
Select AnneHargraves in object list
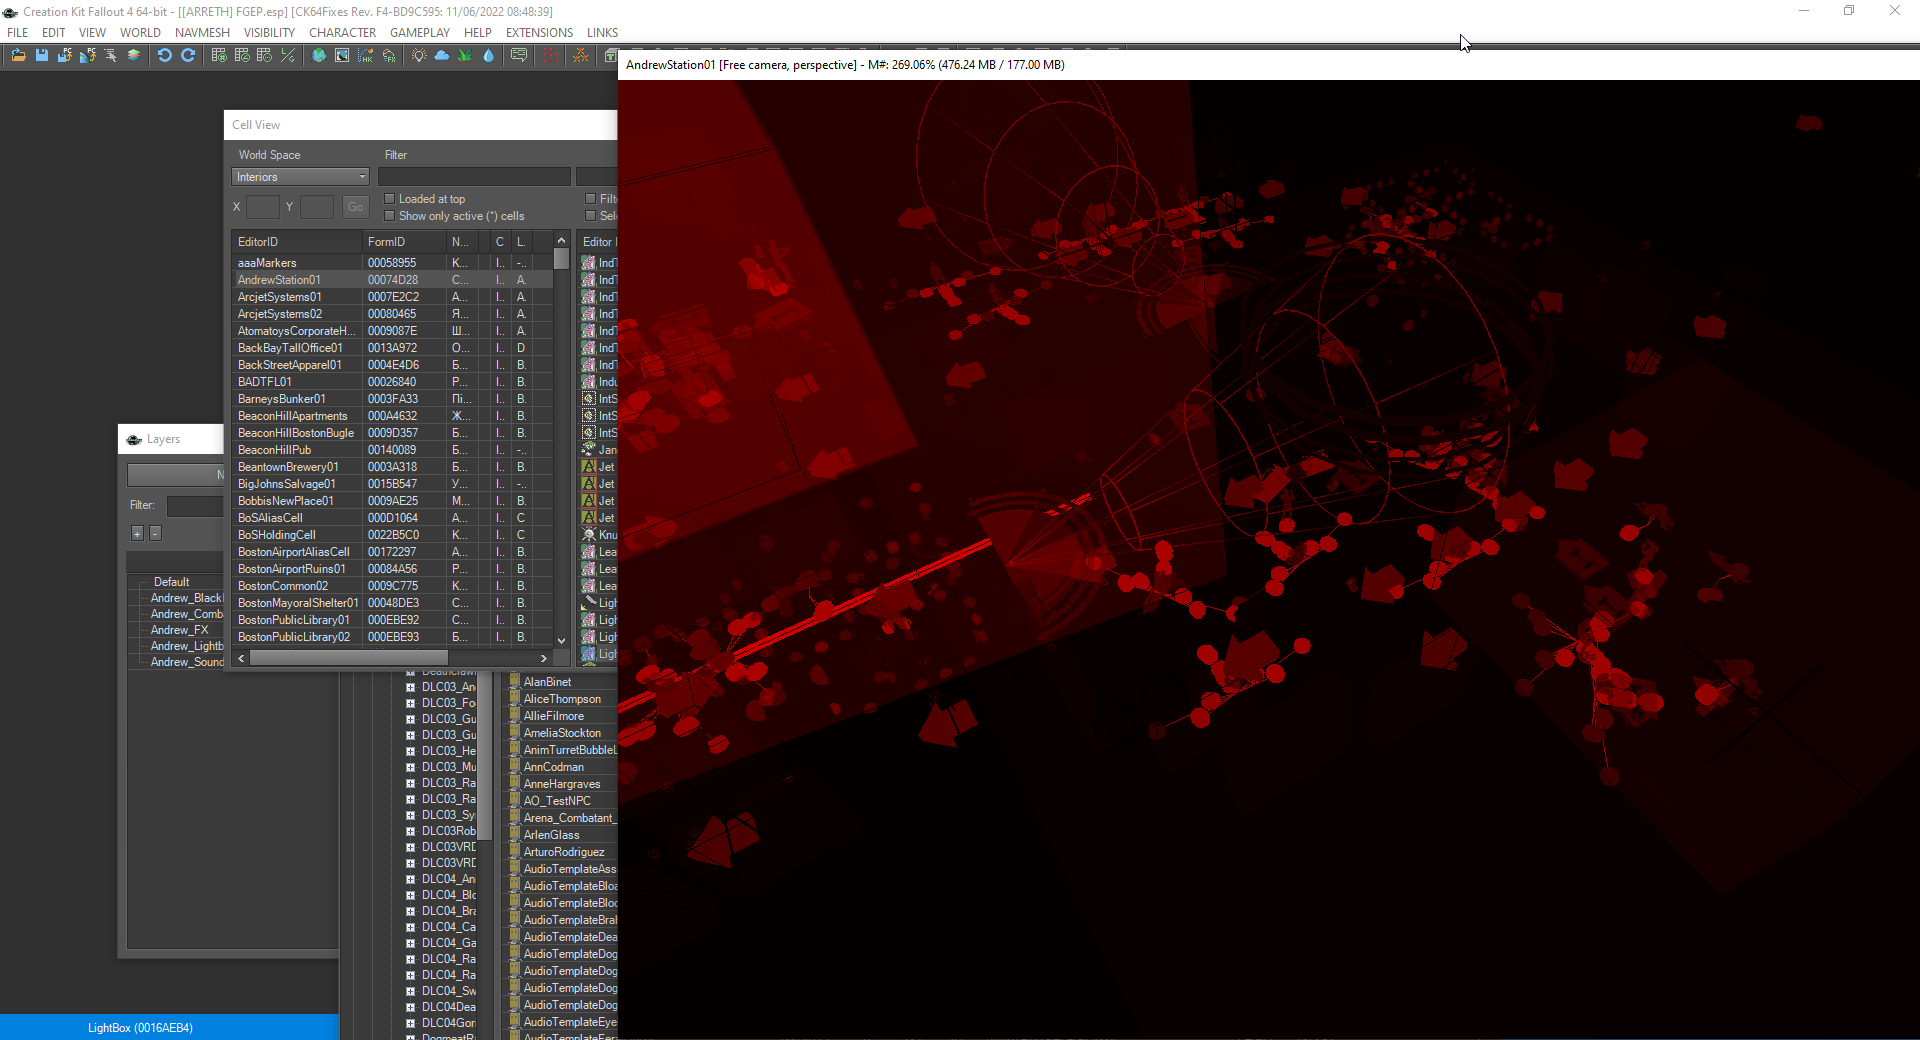point(562,784)
